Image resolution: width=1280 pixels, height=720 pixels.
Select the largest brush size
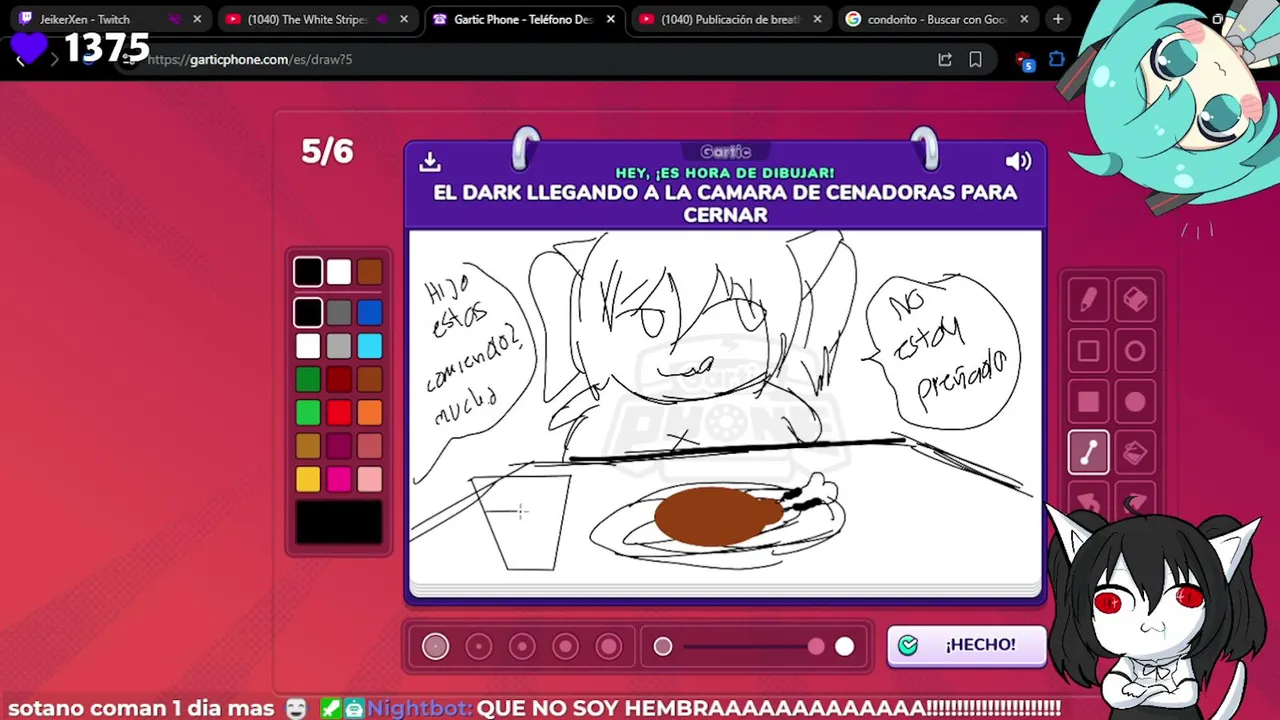coord(609,646)
